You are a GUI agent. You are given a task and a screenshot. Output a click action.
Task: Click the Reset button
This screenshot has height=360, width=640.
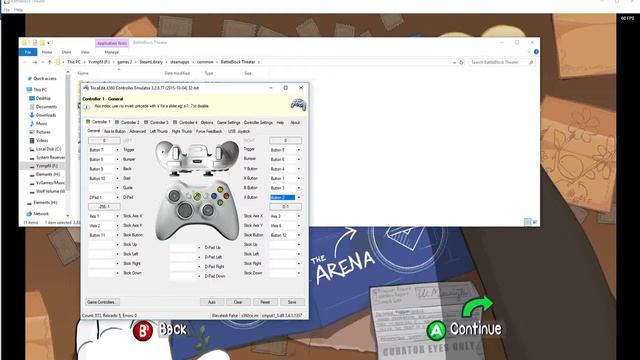(265, 302)
